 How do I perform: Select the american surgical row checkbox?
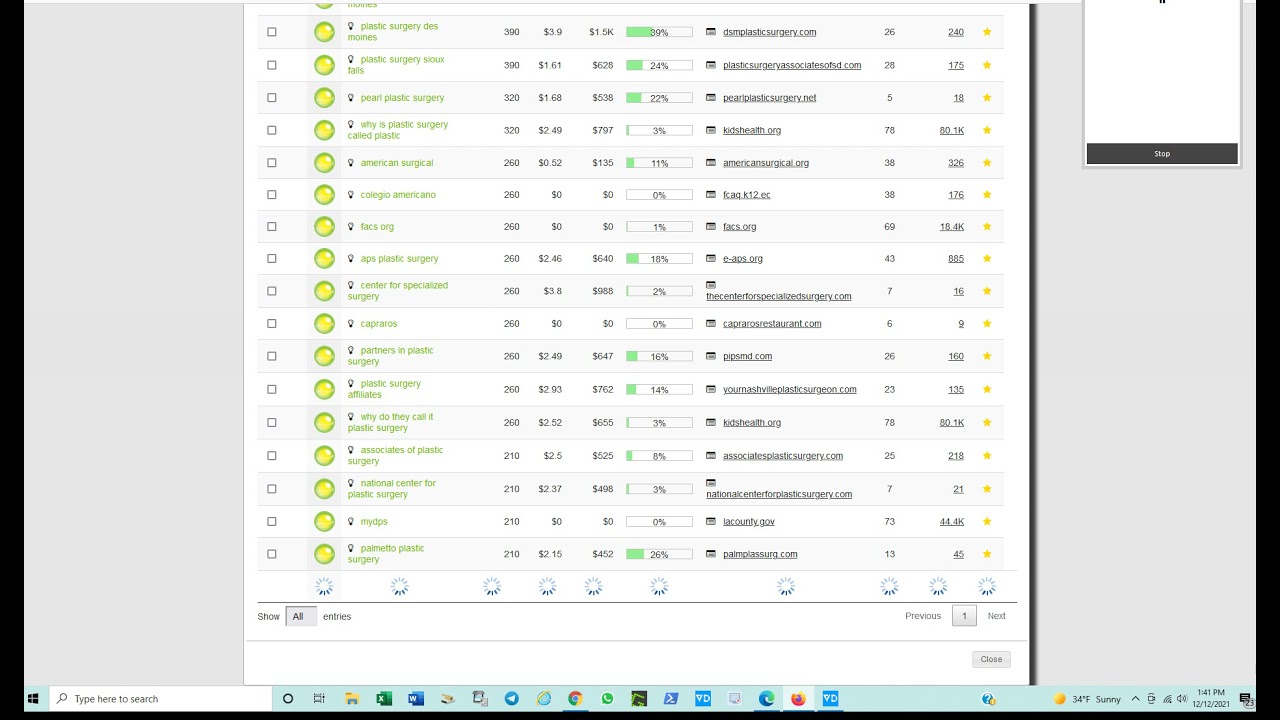[x=271, y=163]
